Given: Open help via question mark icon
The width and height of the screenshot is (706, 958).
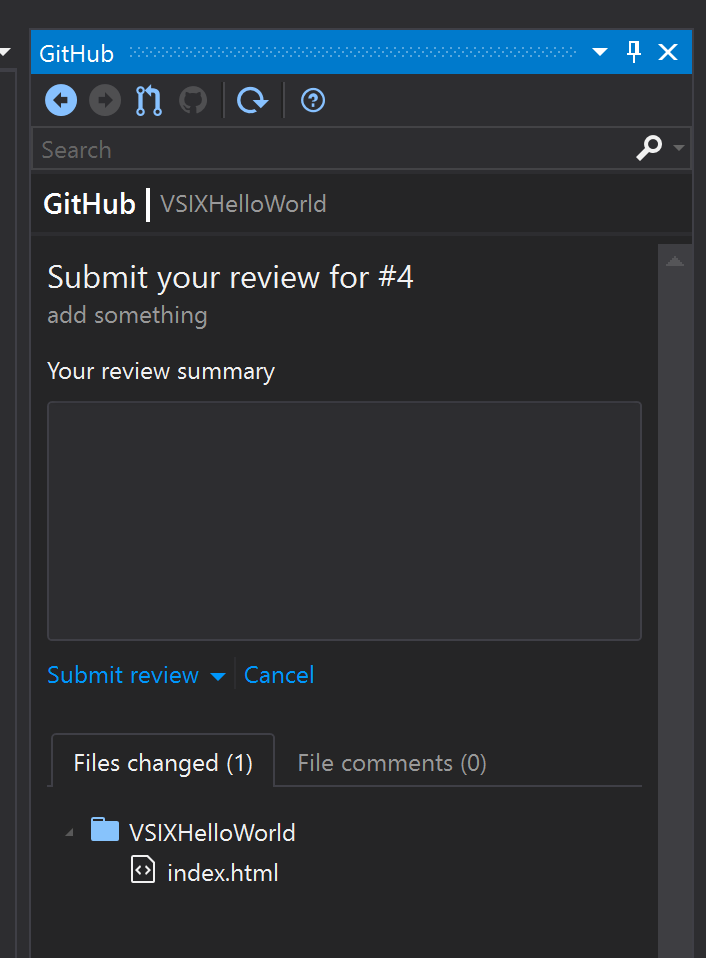Looking at the screenshot, I should click(x=313, y=100).
